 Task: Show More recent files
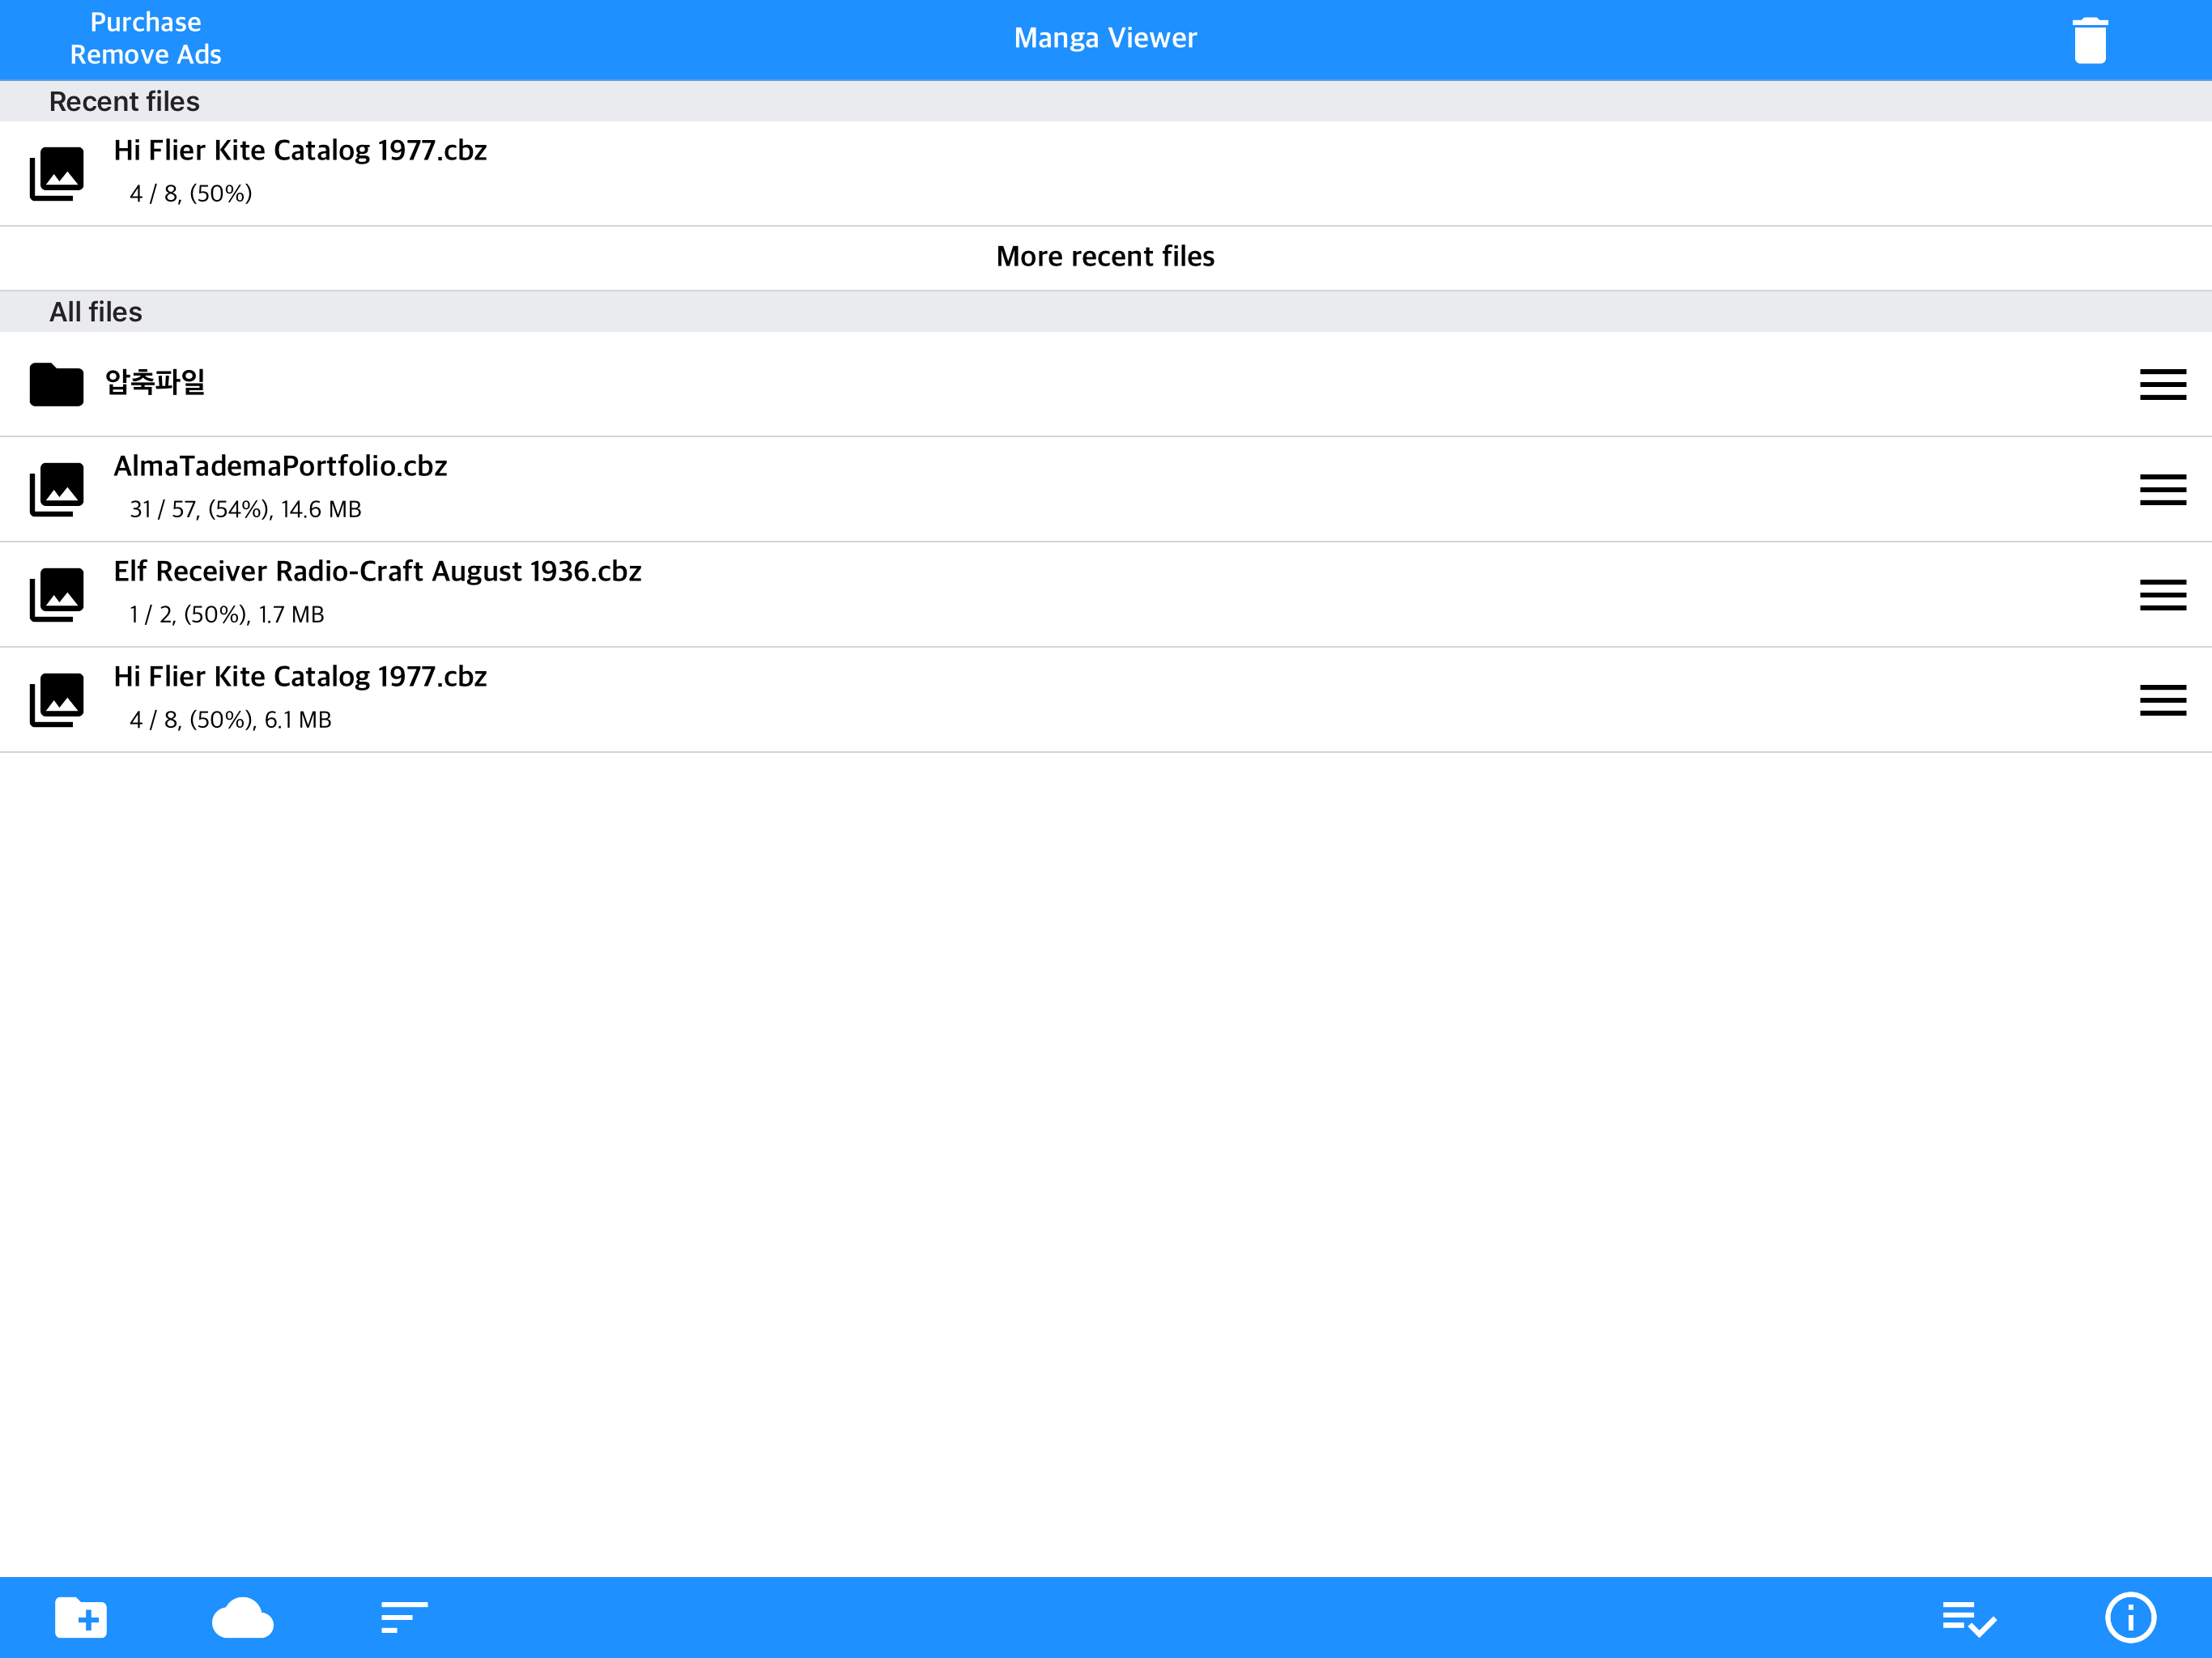(x=1105, y=257)
